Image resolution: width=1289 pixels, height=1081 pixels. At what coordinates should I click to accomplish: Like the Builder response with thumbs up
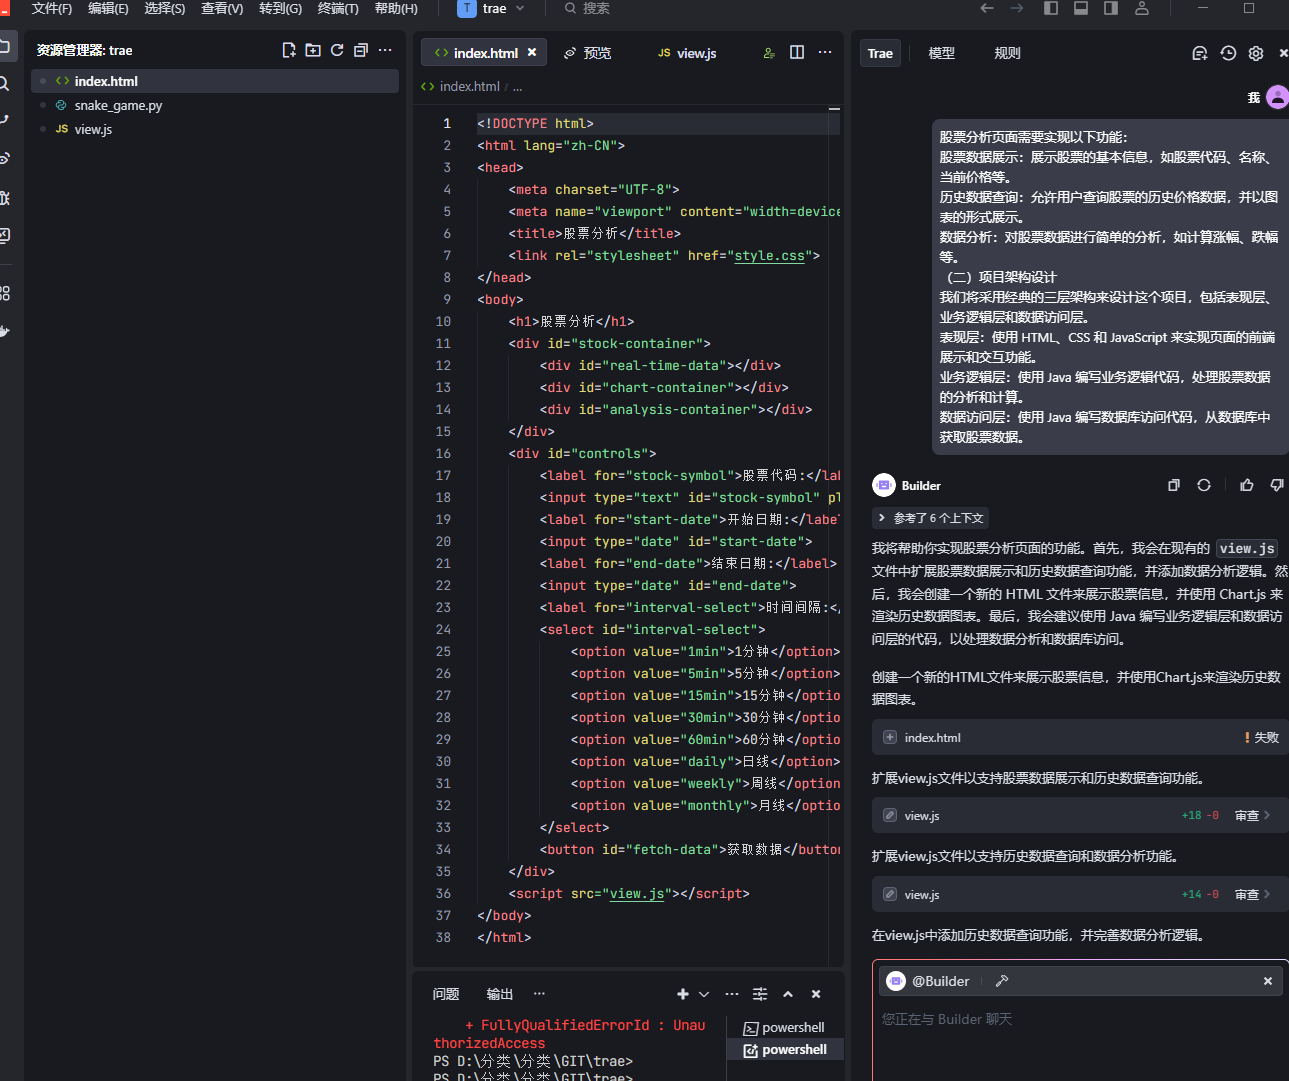tap(1247, 485)
